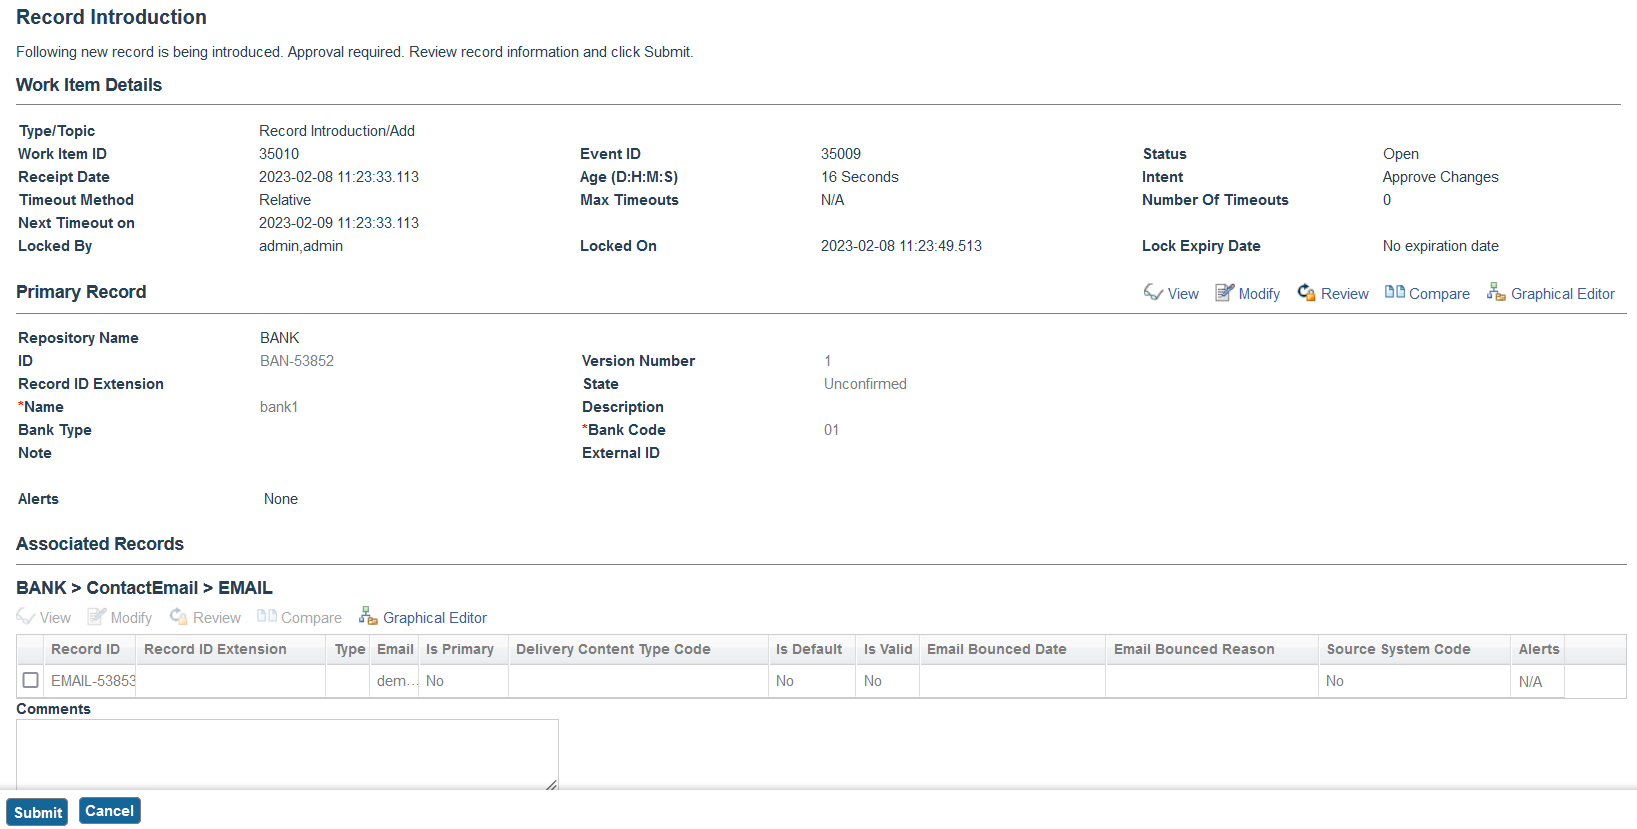Click the Delivery Content Type Code header
The image size is (1637, 829).
click(613, 649)
